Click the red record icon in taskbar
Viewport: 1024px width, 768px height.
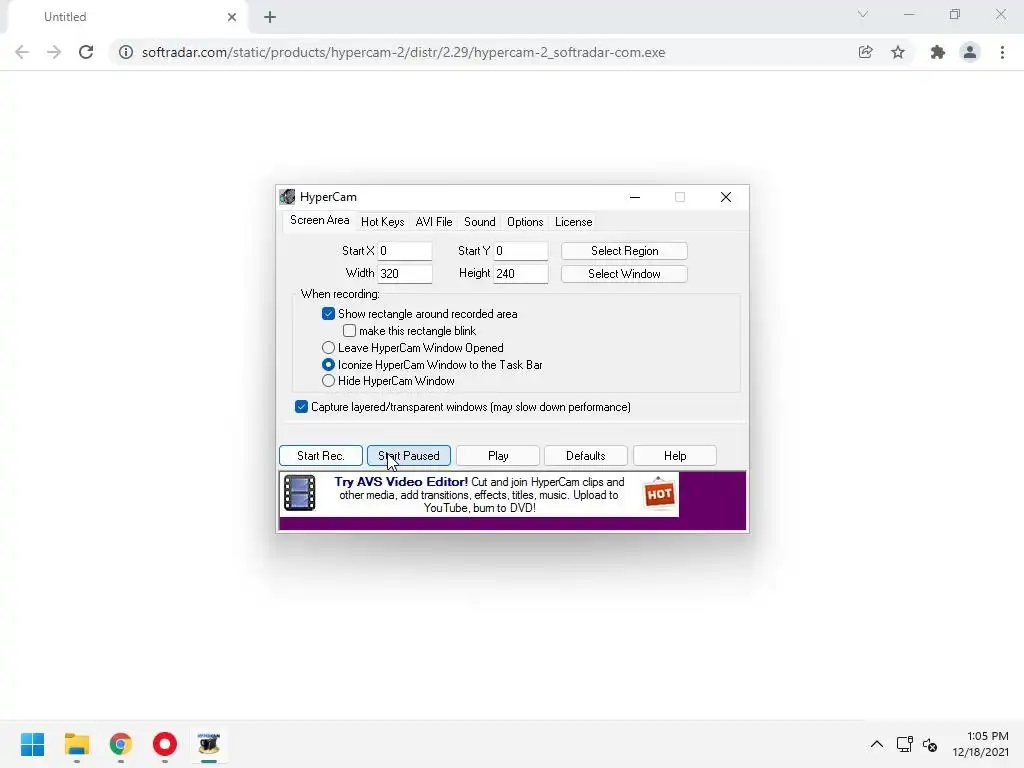(165, 744)
